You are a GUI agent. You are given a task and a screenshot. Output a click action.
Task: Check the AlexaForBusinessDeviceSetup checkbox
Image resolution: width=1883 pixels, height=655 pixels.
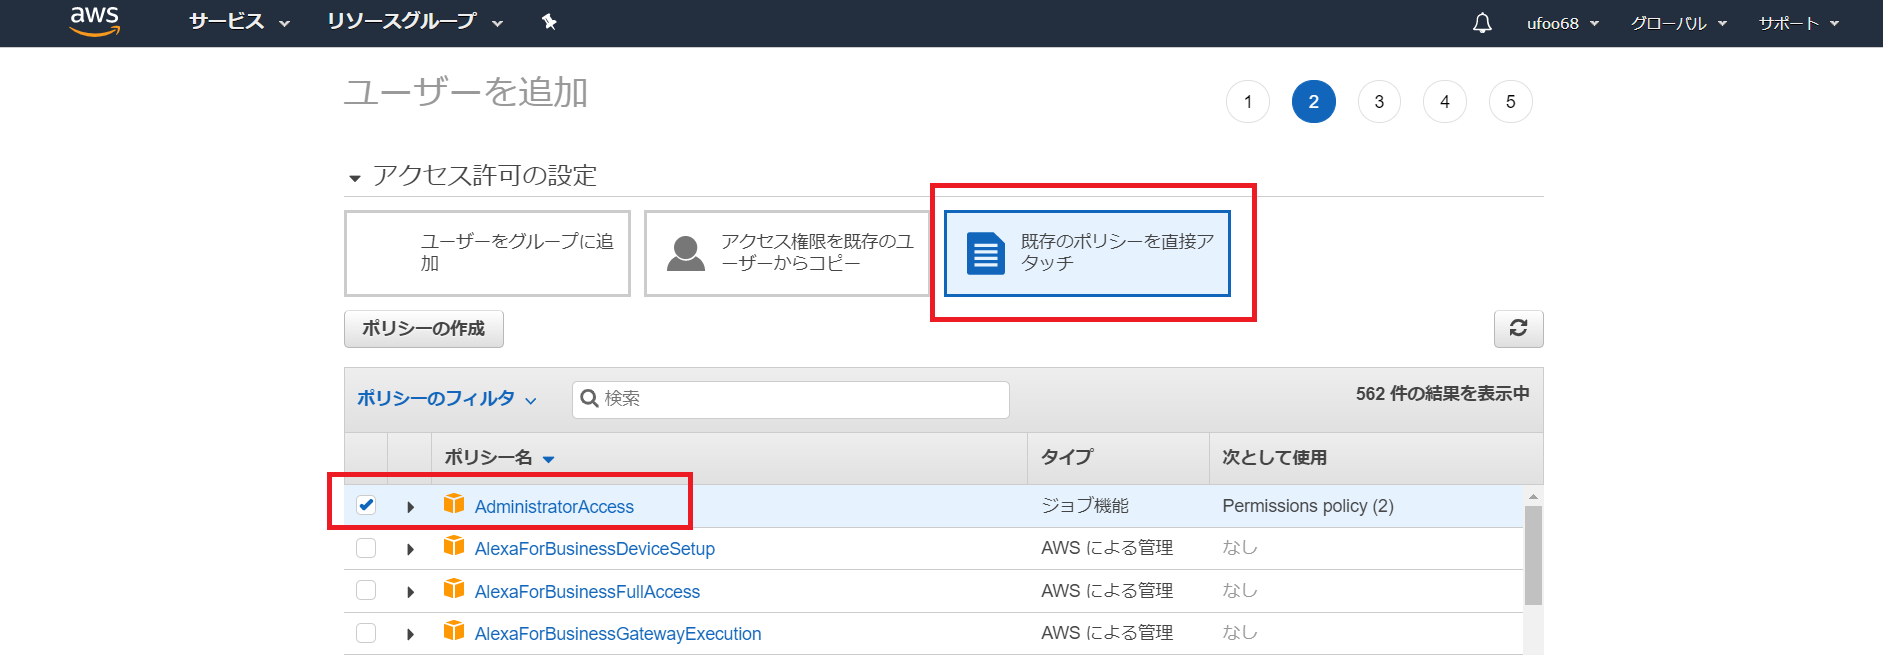pyautogui.click(x=366, y=548)
